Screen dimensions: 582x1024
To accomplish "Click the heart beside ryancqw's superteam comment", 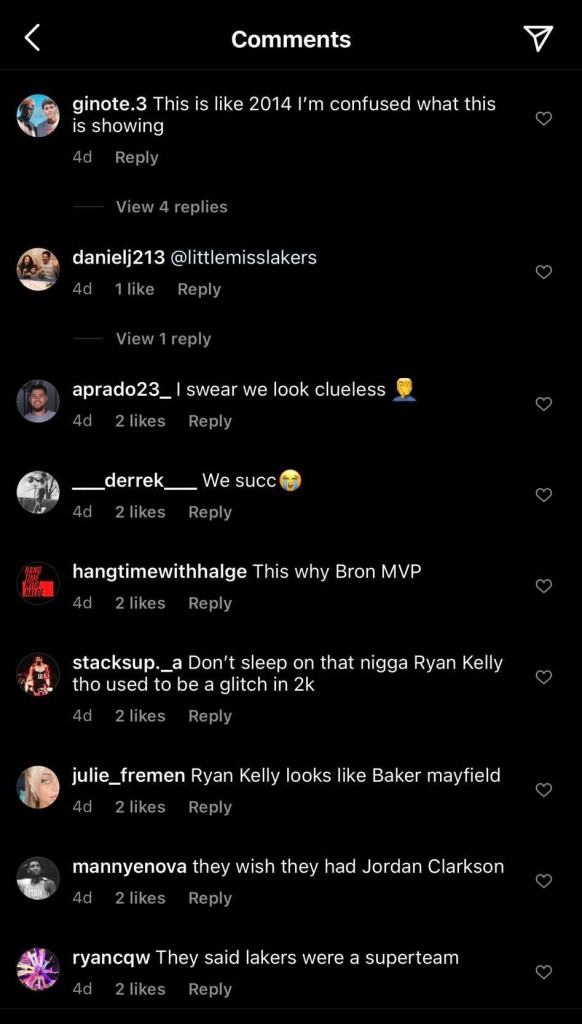I will tap(544, 971).
